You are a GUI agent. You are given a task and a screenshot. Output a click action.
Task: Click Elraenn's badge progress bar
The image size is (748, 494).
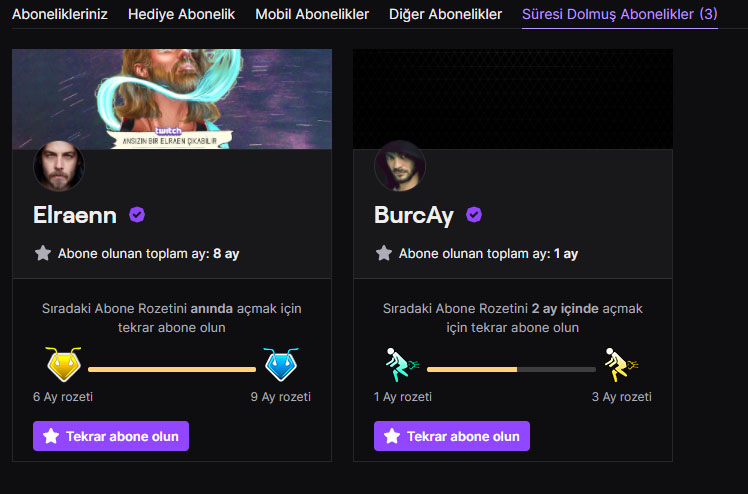tap(172, 369)
